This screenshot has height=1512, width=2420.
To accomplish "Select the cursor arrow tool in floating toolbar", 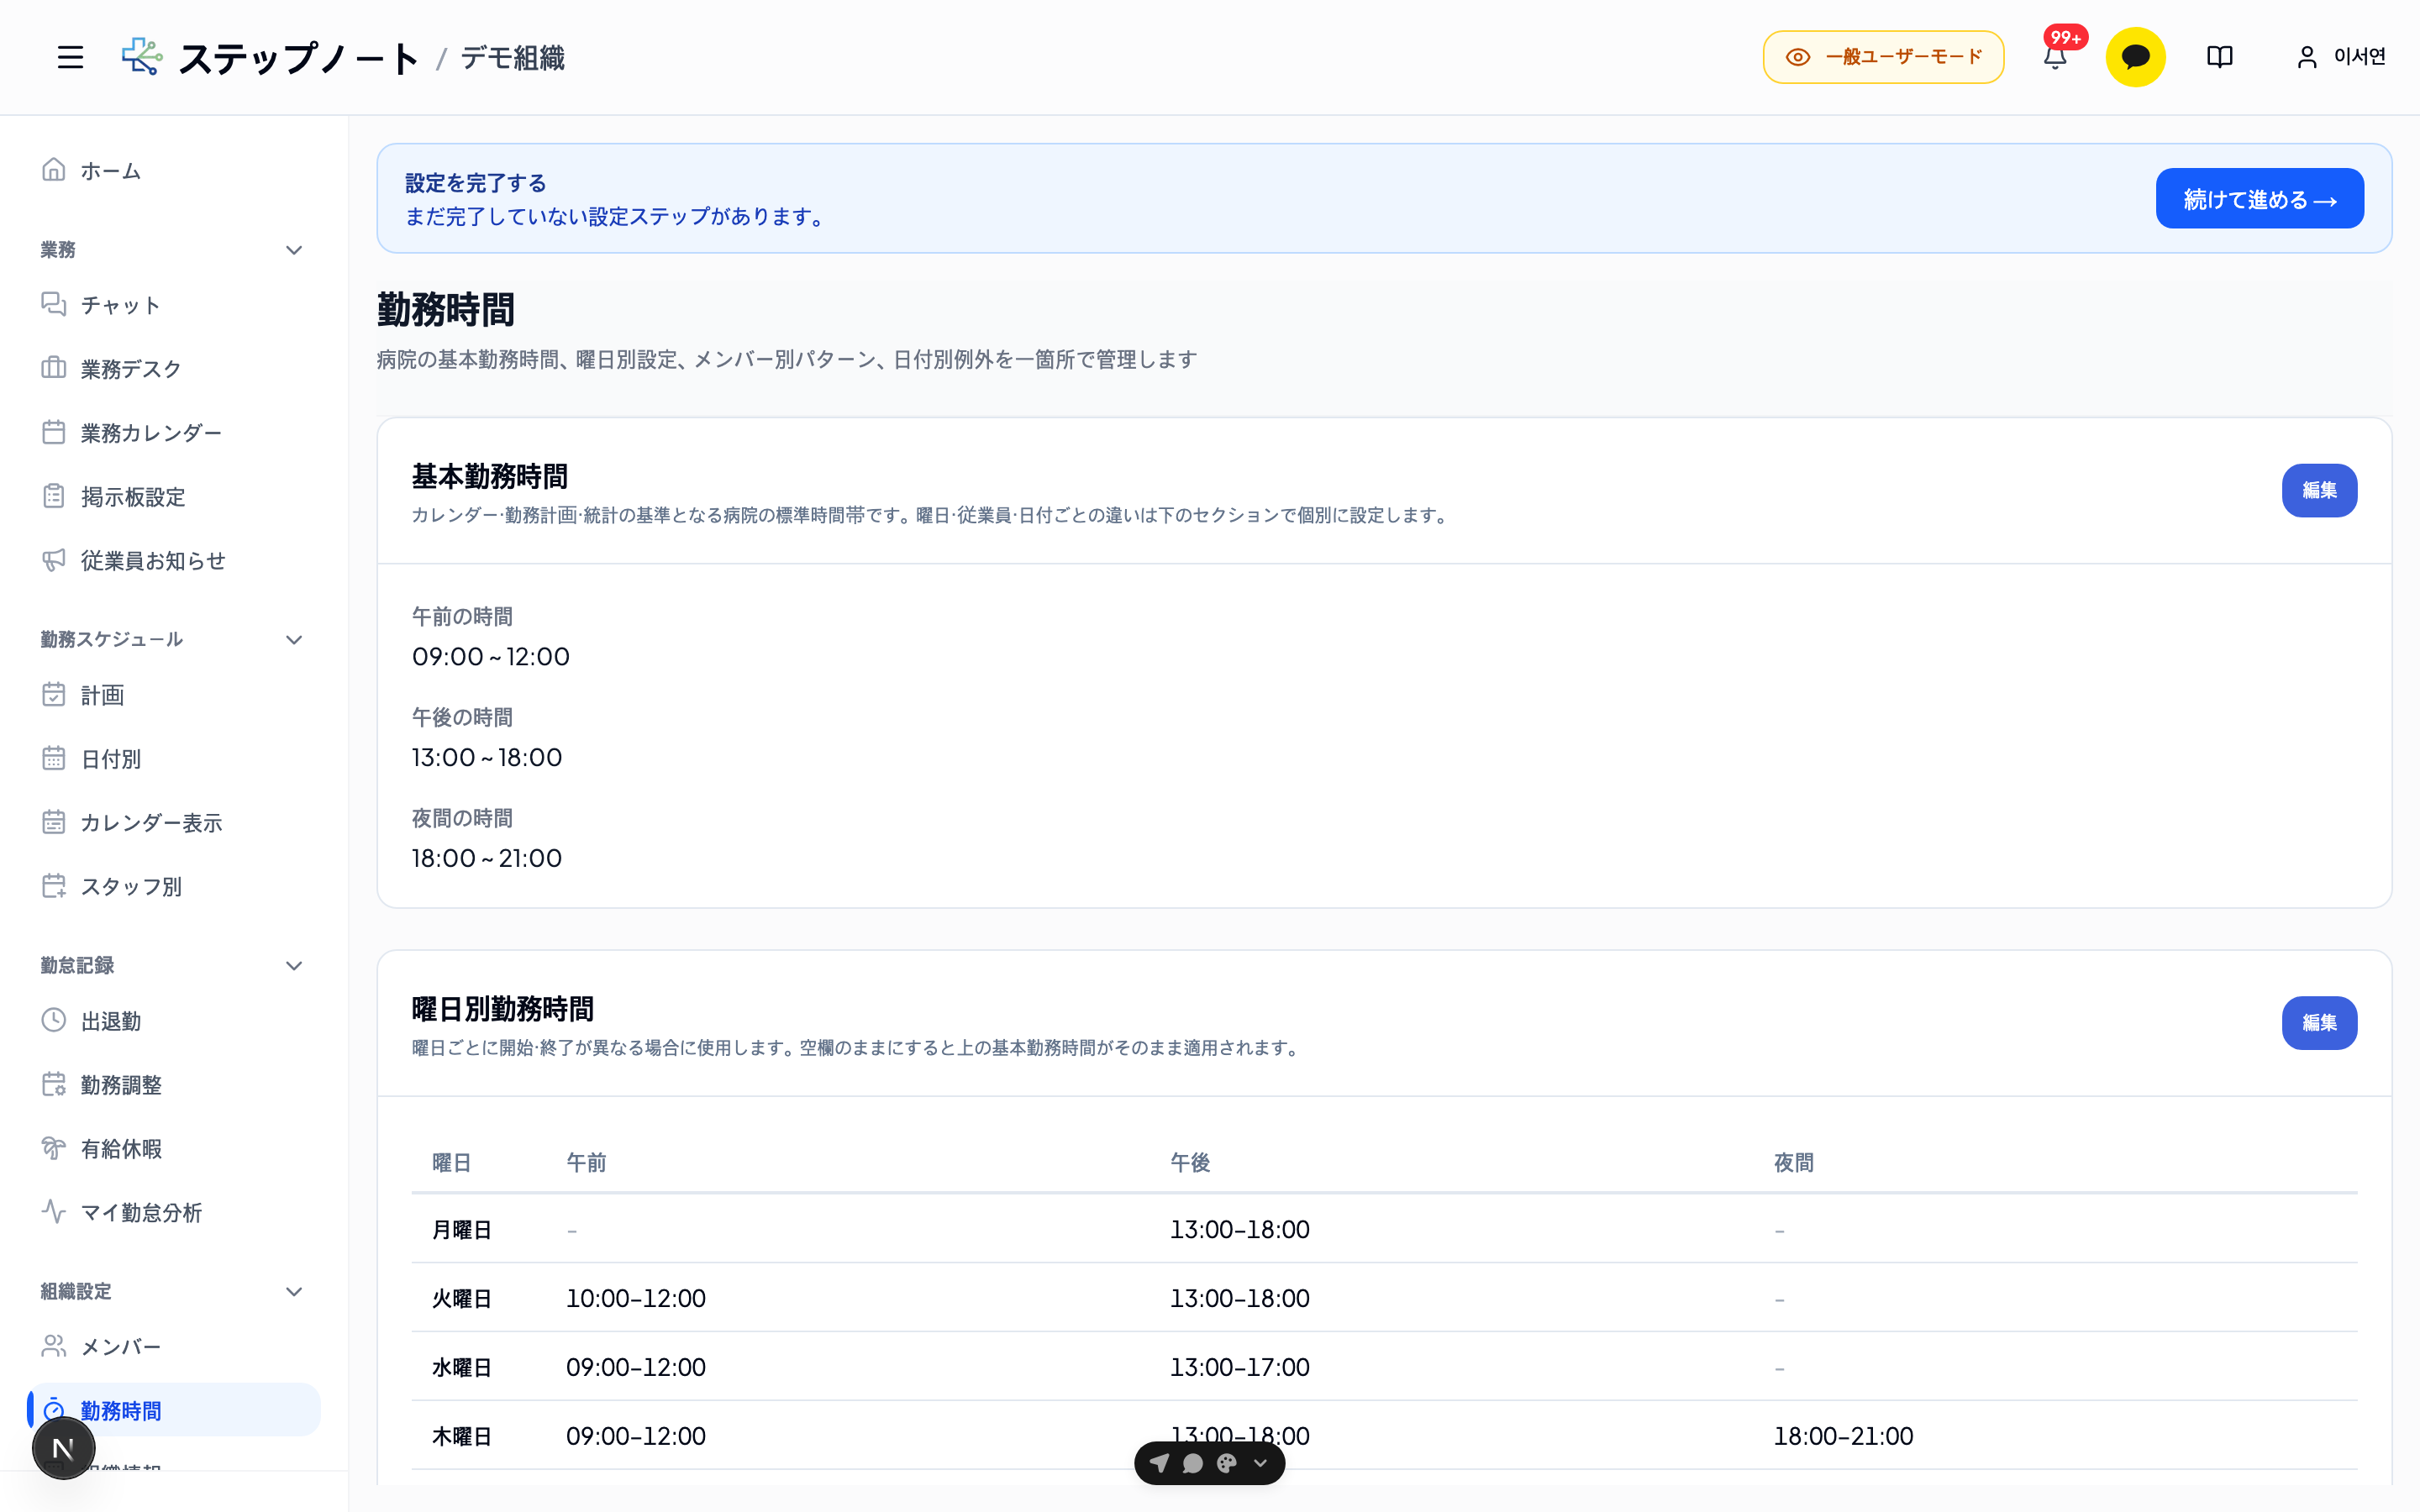I will (x=1159, y=1463).
